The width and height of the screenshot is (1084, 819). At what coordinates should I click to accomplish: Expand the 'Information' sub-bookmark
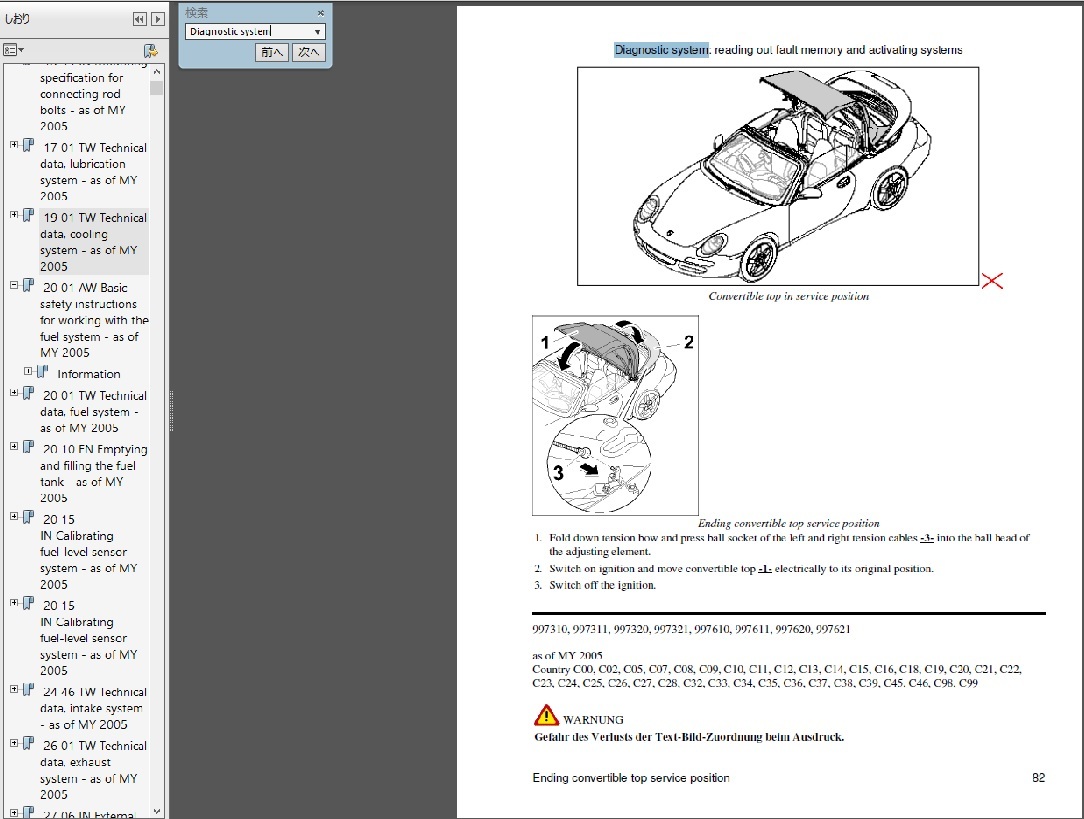[28, 371]
